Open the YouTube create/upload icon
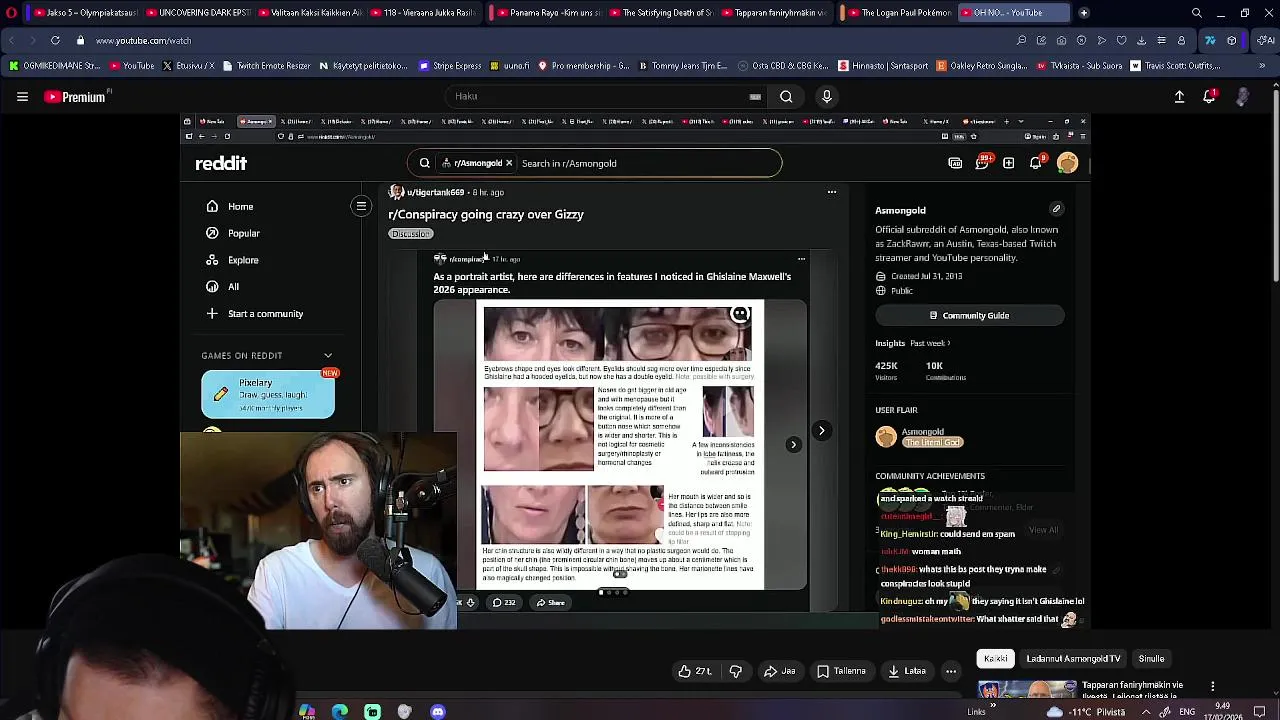1280x720 pixels. coord(1179,97)
